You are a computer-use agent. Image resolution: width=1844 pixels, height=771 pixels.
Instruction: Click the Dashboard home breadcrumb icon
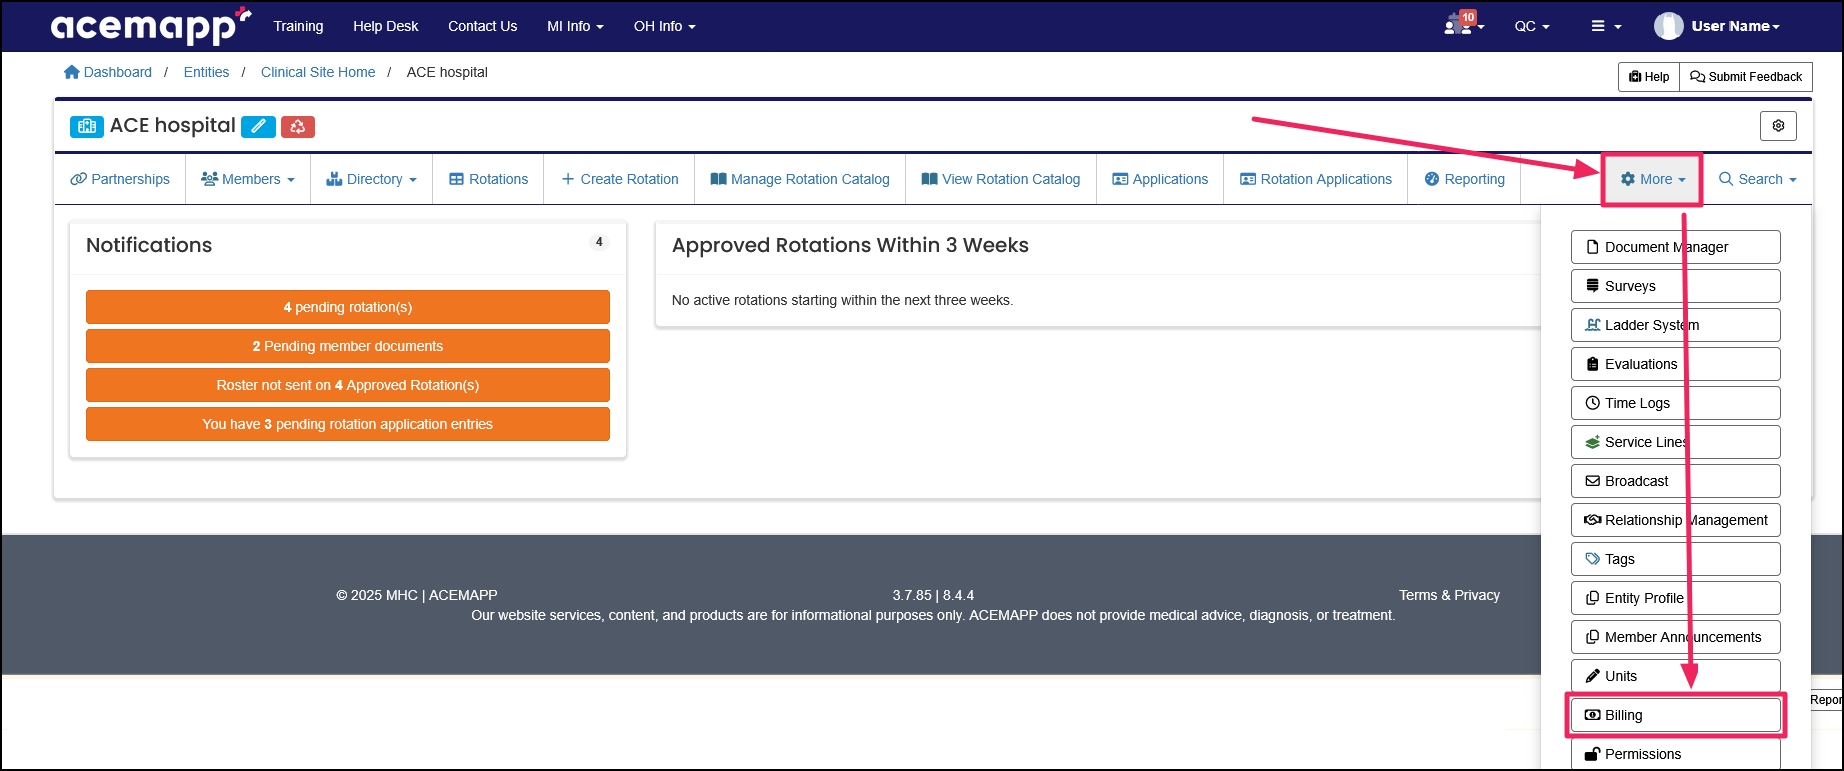[x=72, y=72]
